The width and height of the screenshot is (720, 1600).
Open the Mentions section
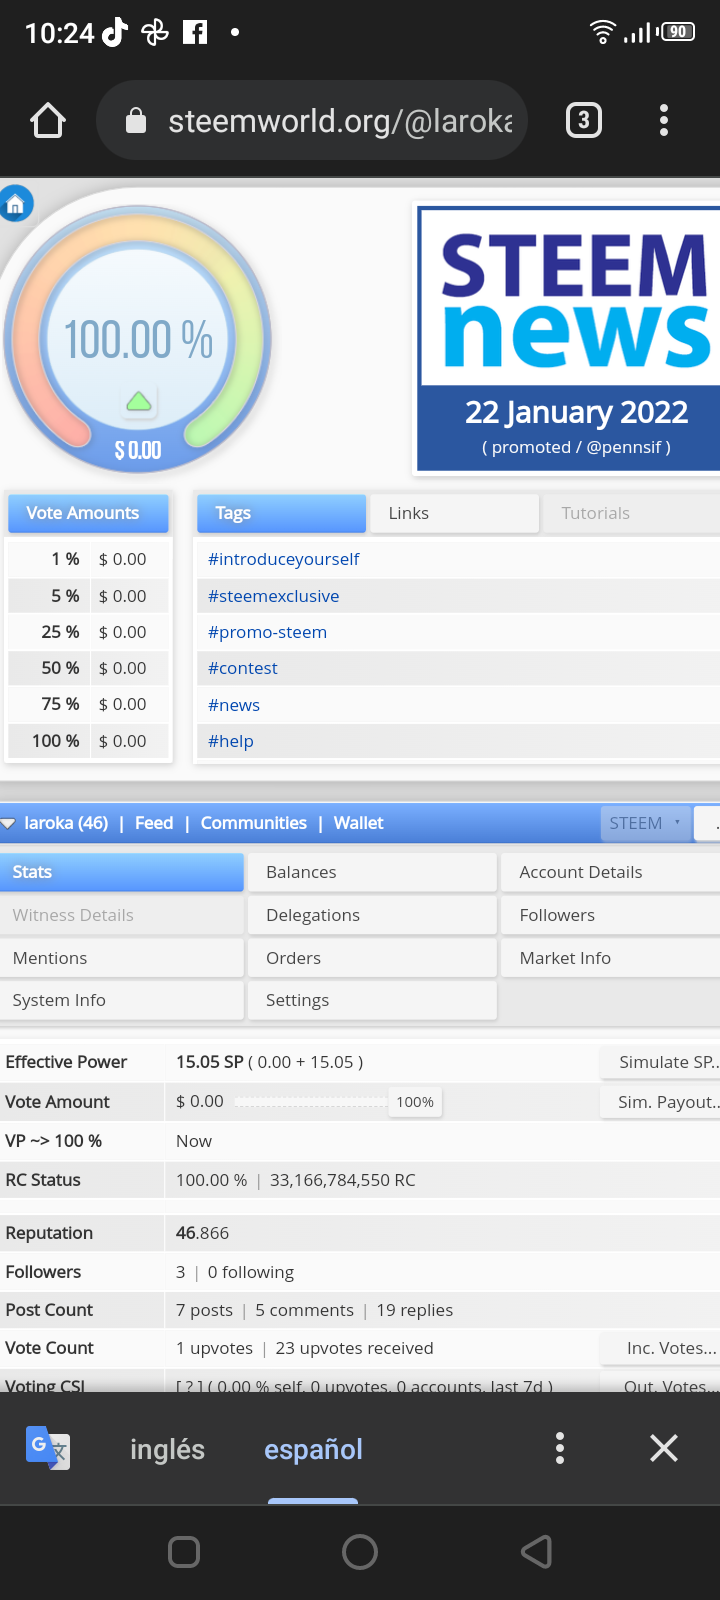pyautogui.click(x=121, y=958)
